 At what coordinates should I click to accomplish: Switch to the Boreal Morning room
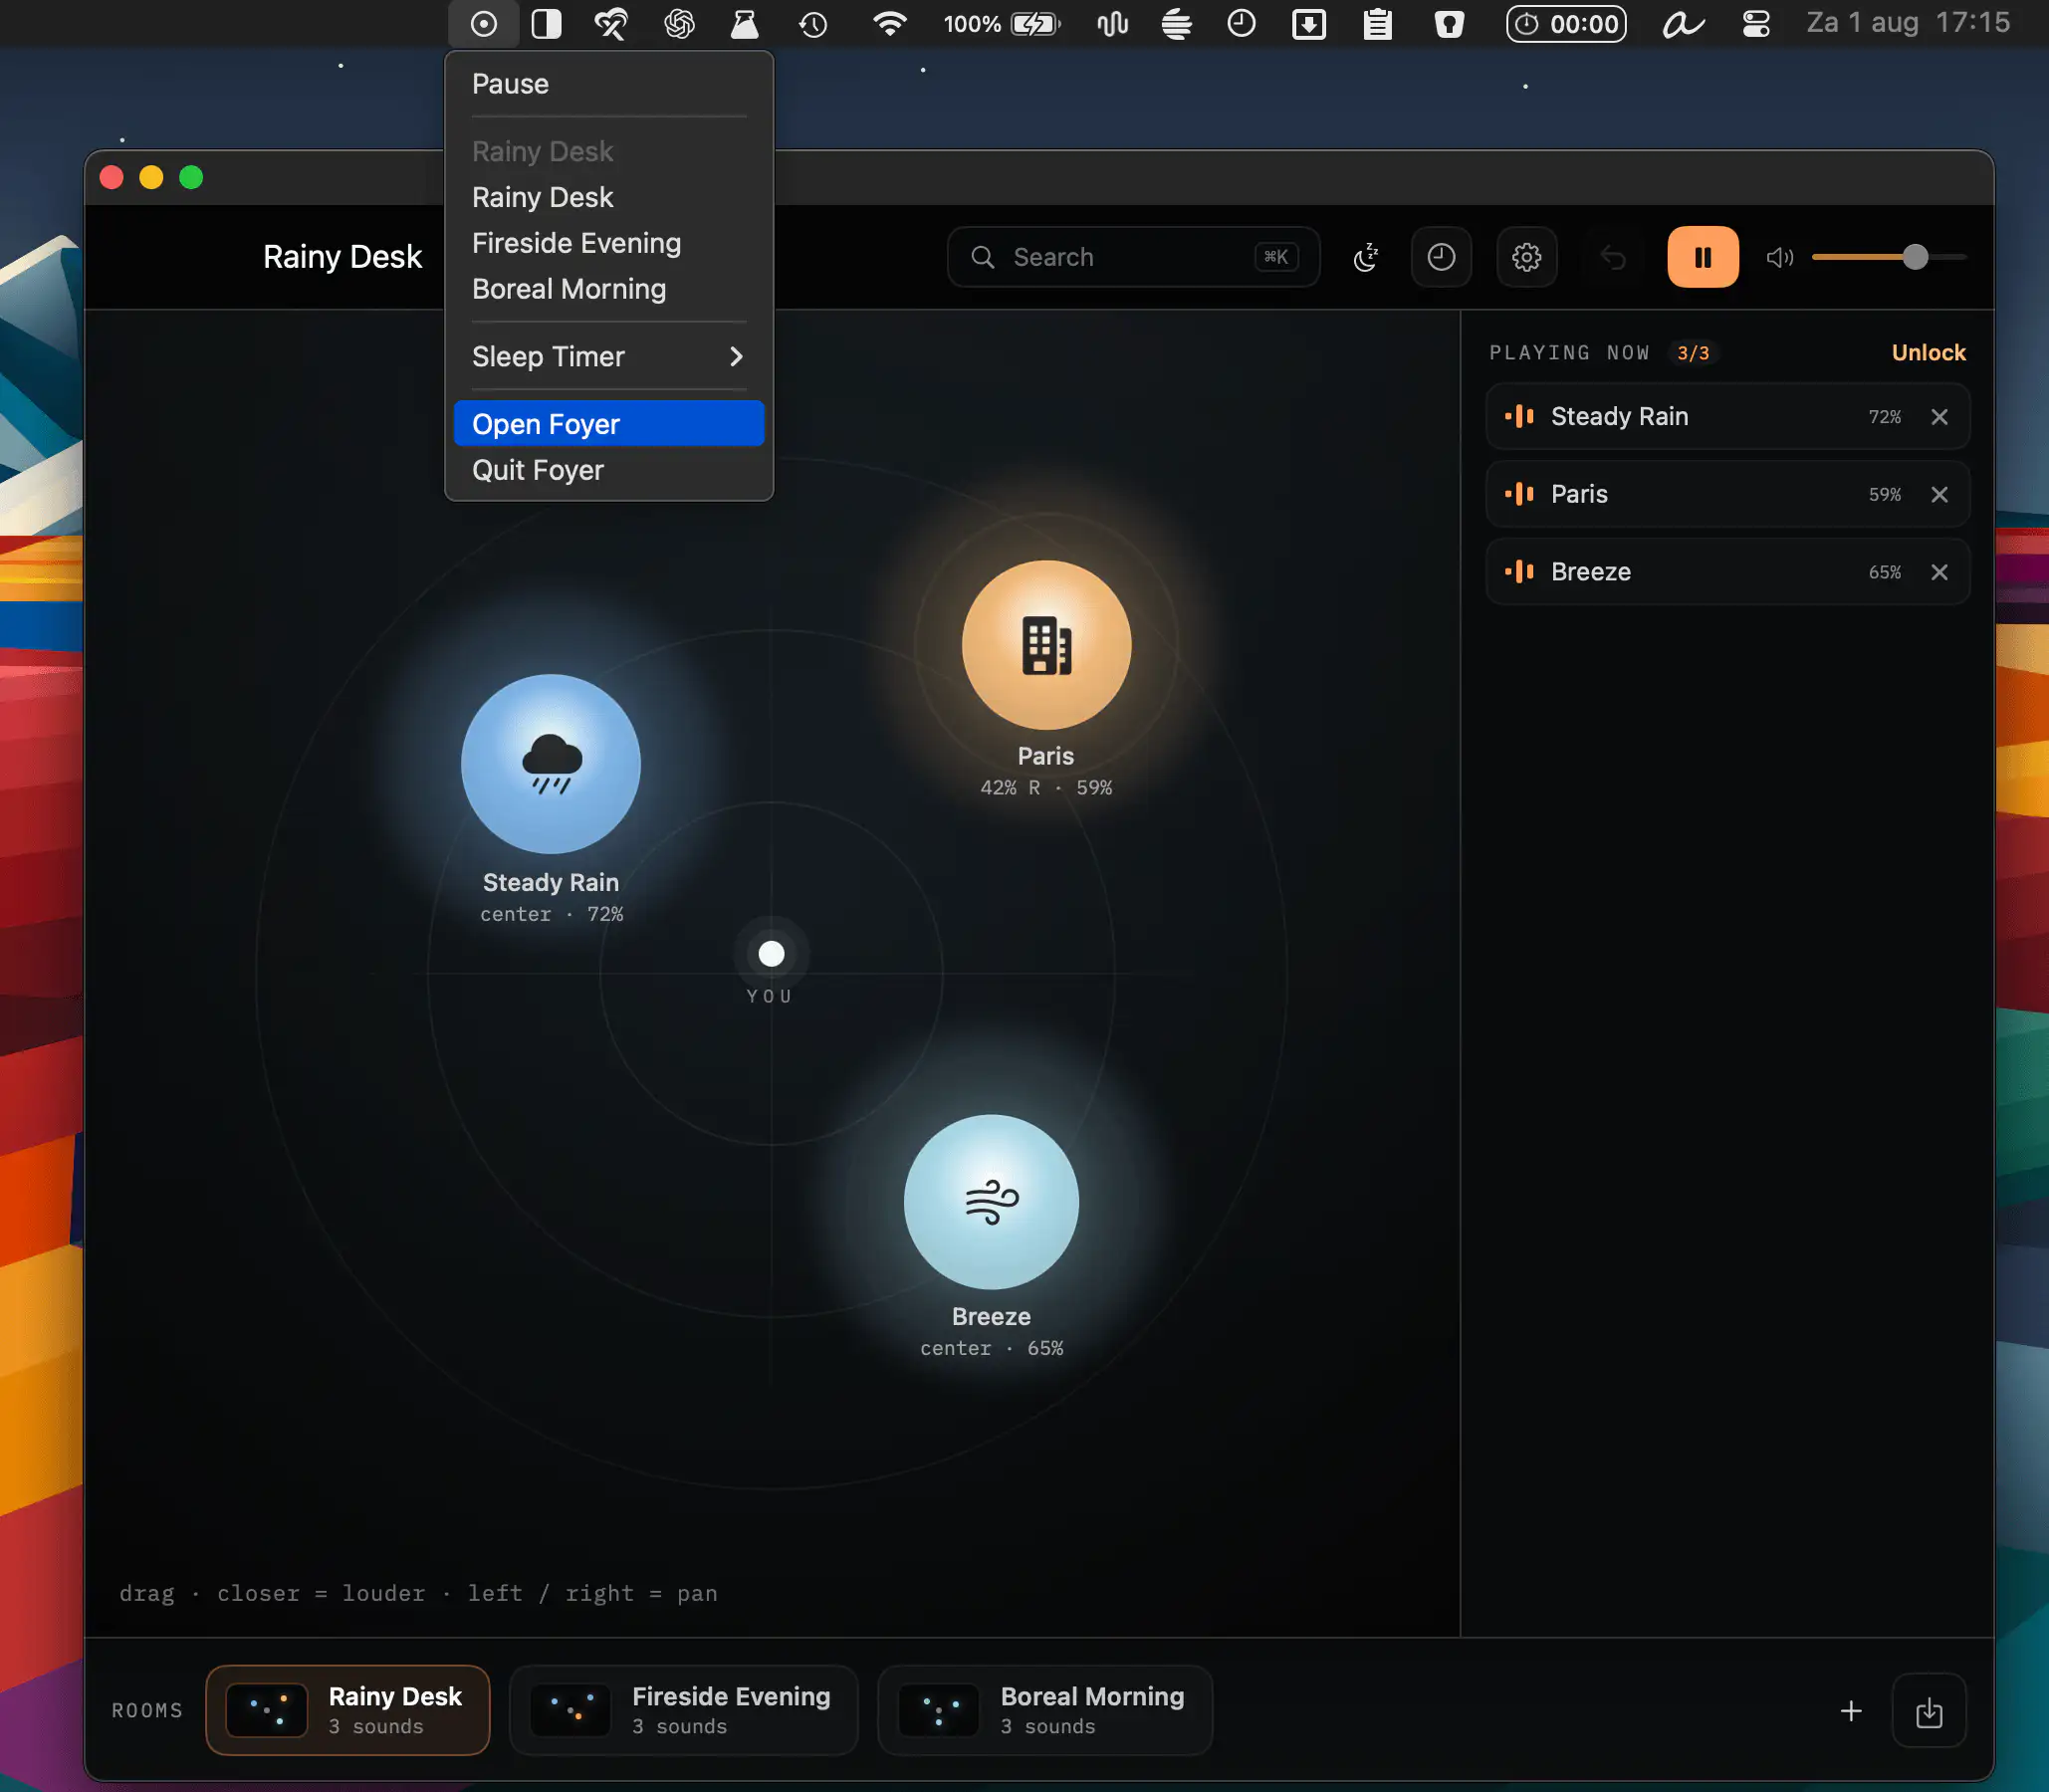pos(1045,1710)
